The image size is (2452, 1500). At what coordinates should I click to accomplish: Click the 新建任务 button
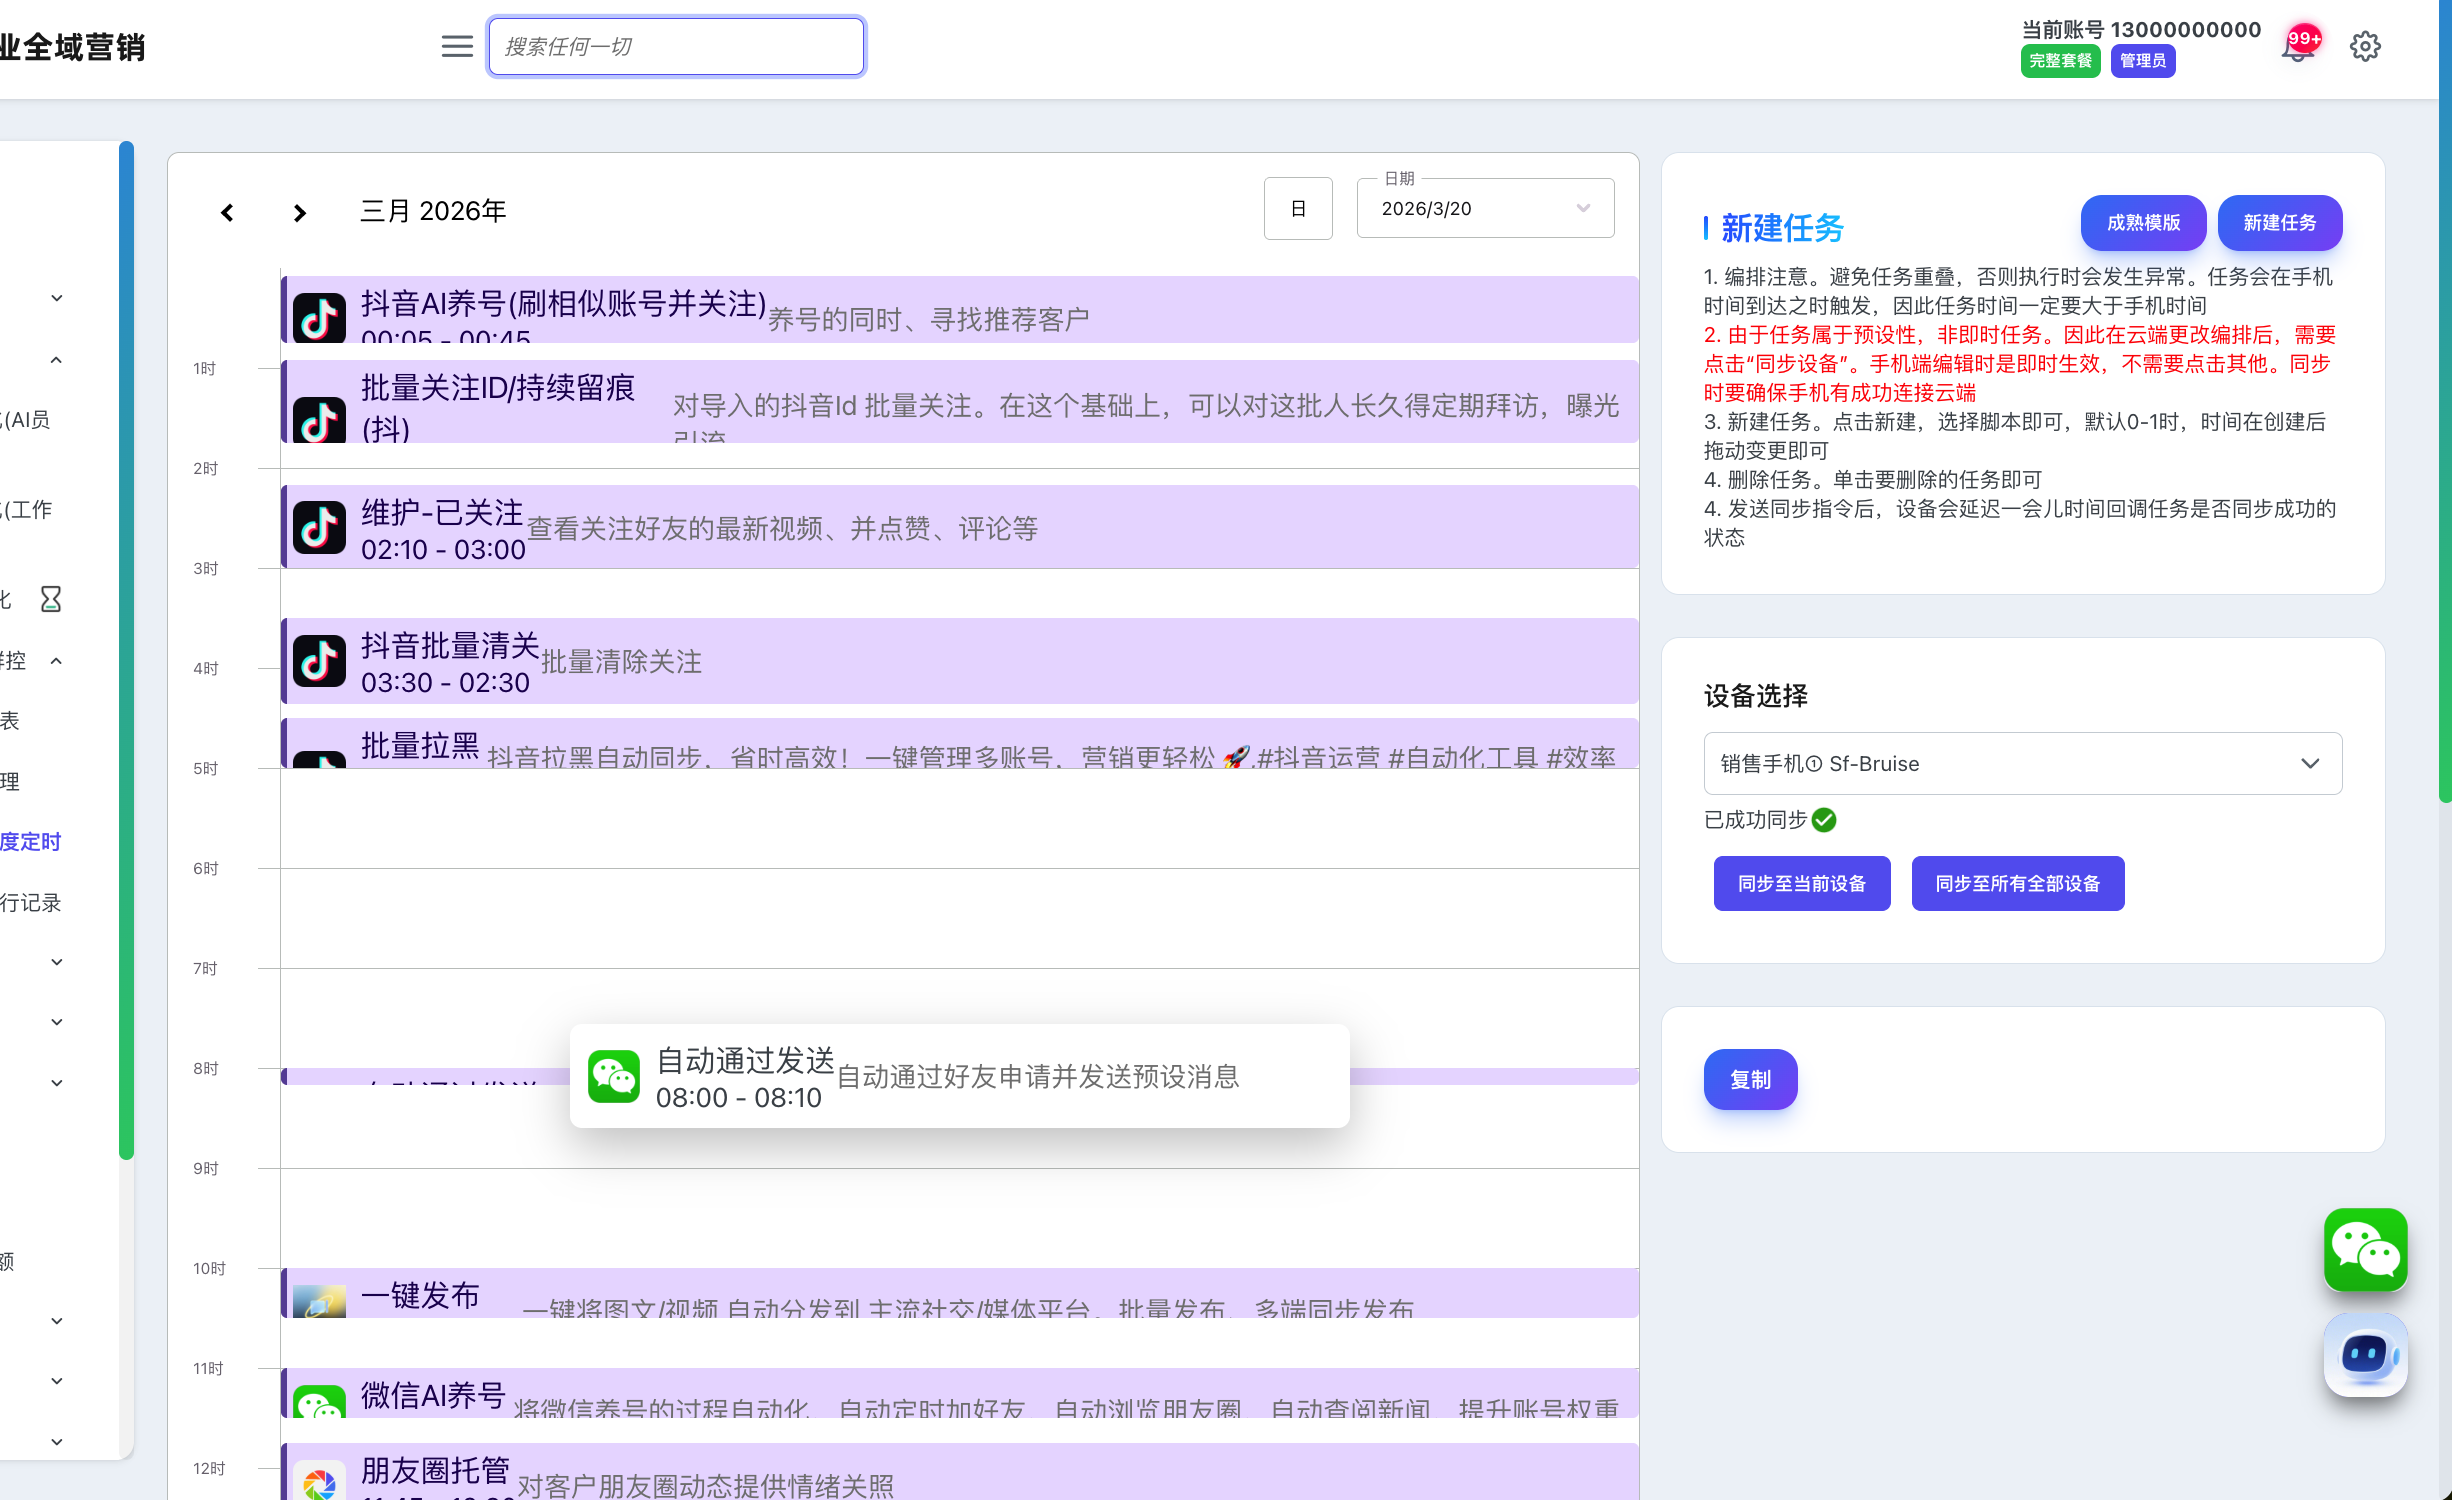[x=2279, y=222]
